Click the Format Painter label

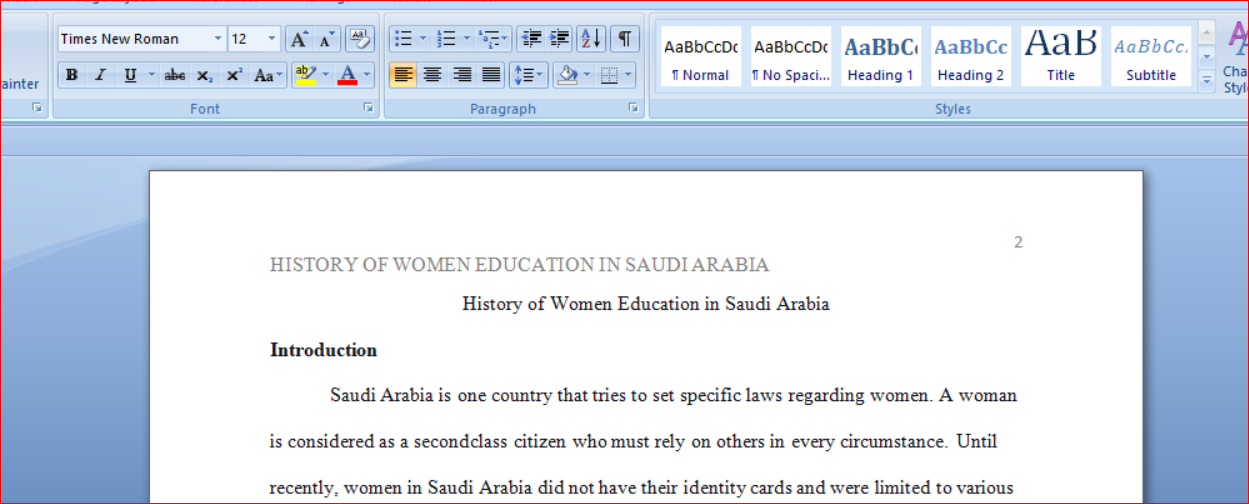coord(20,84)
